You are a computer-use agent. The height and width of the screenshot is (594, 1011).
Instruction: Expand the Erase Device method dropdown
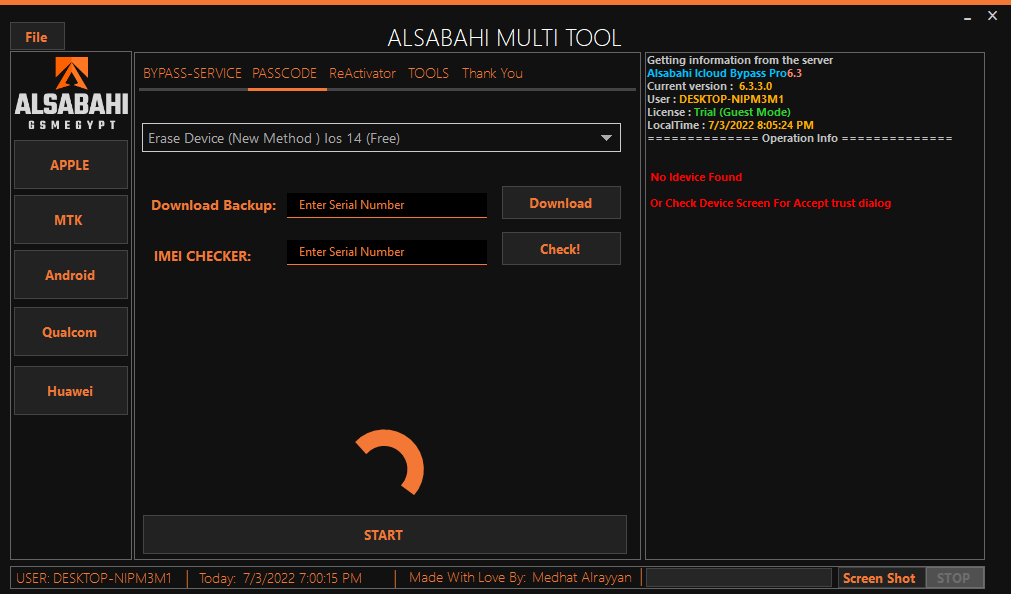606,138
